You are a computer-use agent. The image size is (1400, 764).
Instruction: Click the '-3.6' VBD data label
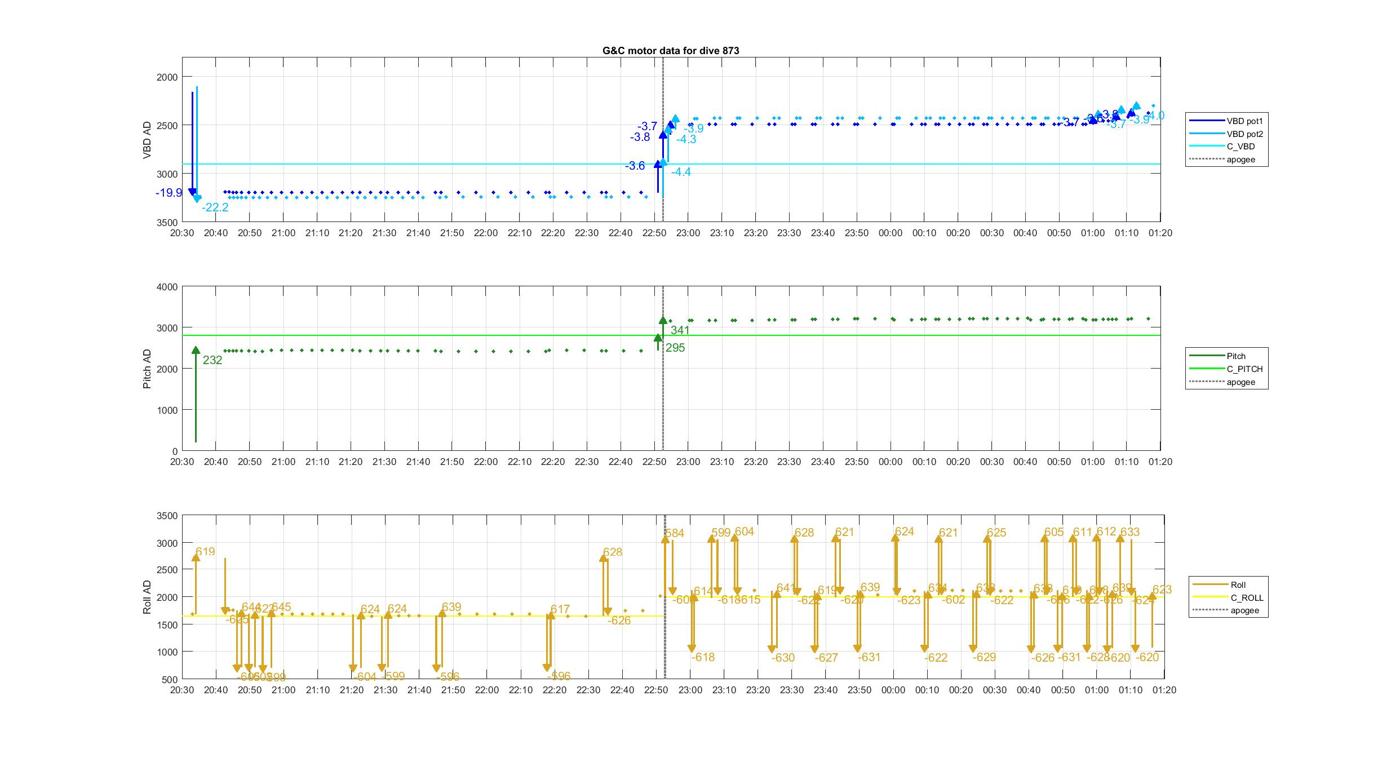point(635,166)
